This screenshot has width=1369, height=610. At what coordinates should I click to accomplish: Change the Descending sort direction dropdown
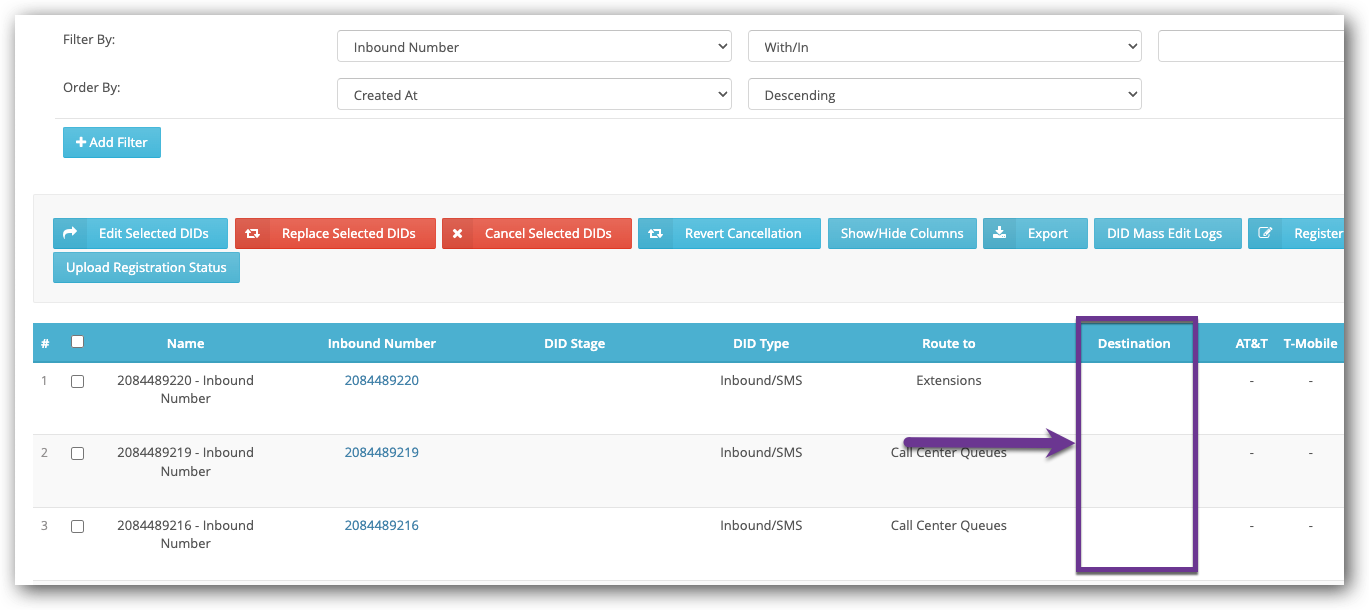click(944, 95)
